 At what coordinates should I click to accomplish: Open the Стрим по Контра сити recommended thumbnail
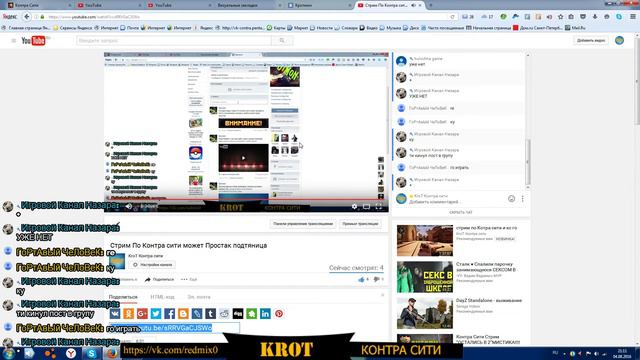tap(424, 240)
